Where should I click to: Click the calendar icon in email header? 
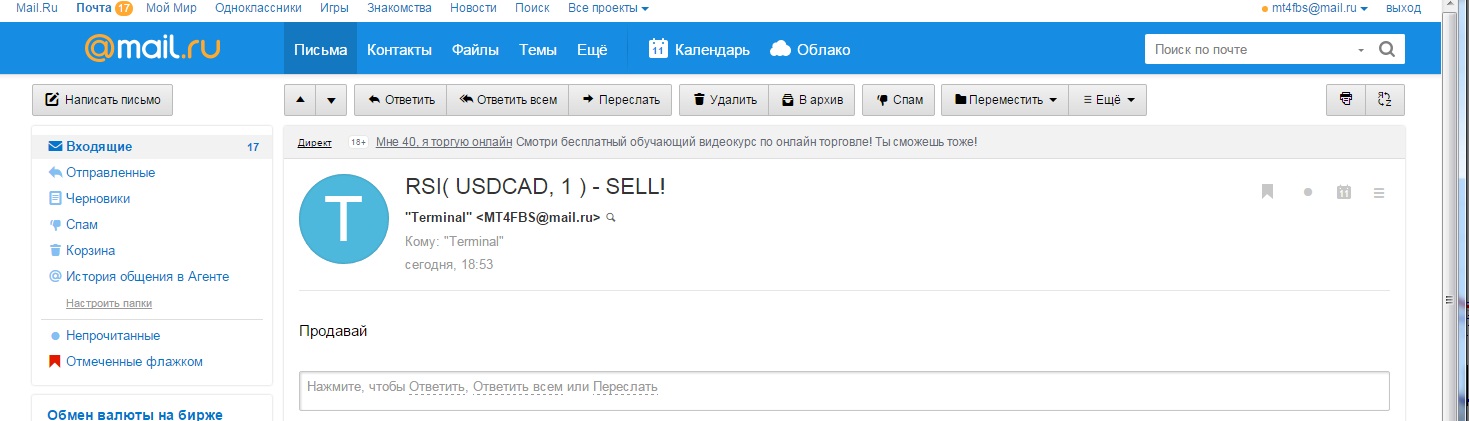click(1344, 193)
